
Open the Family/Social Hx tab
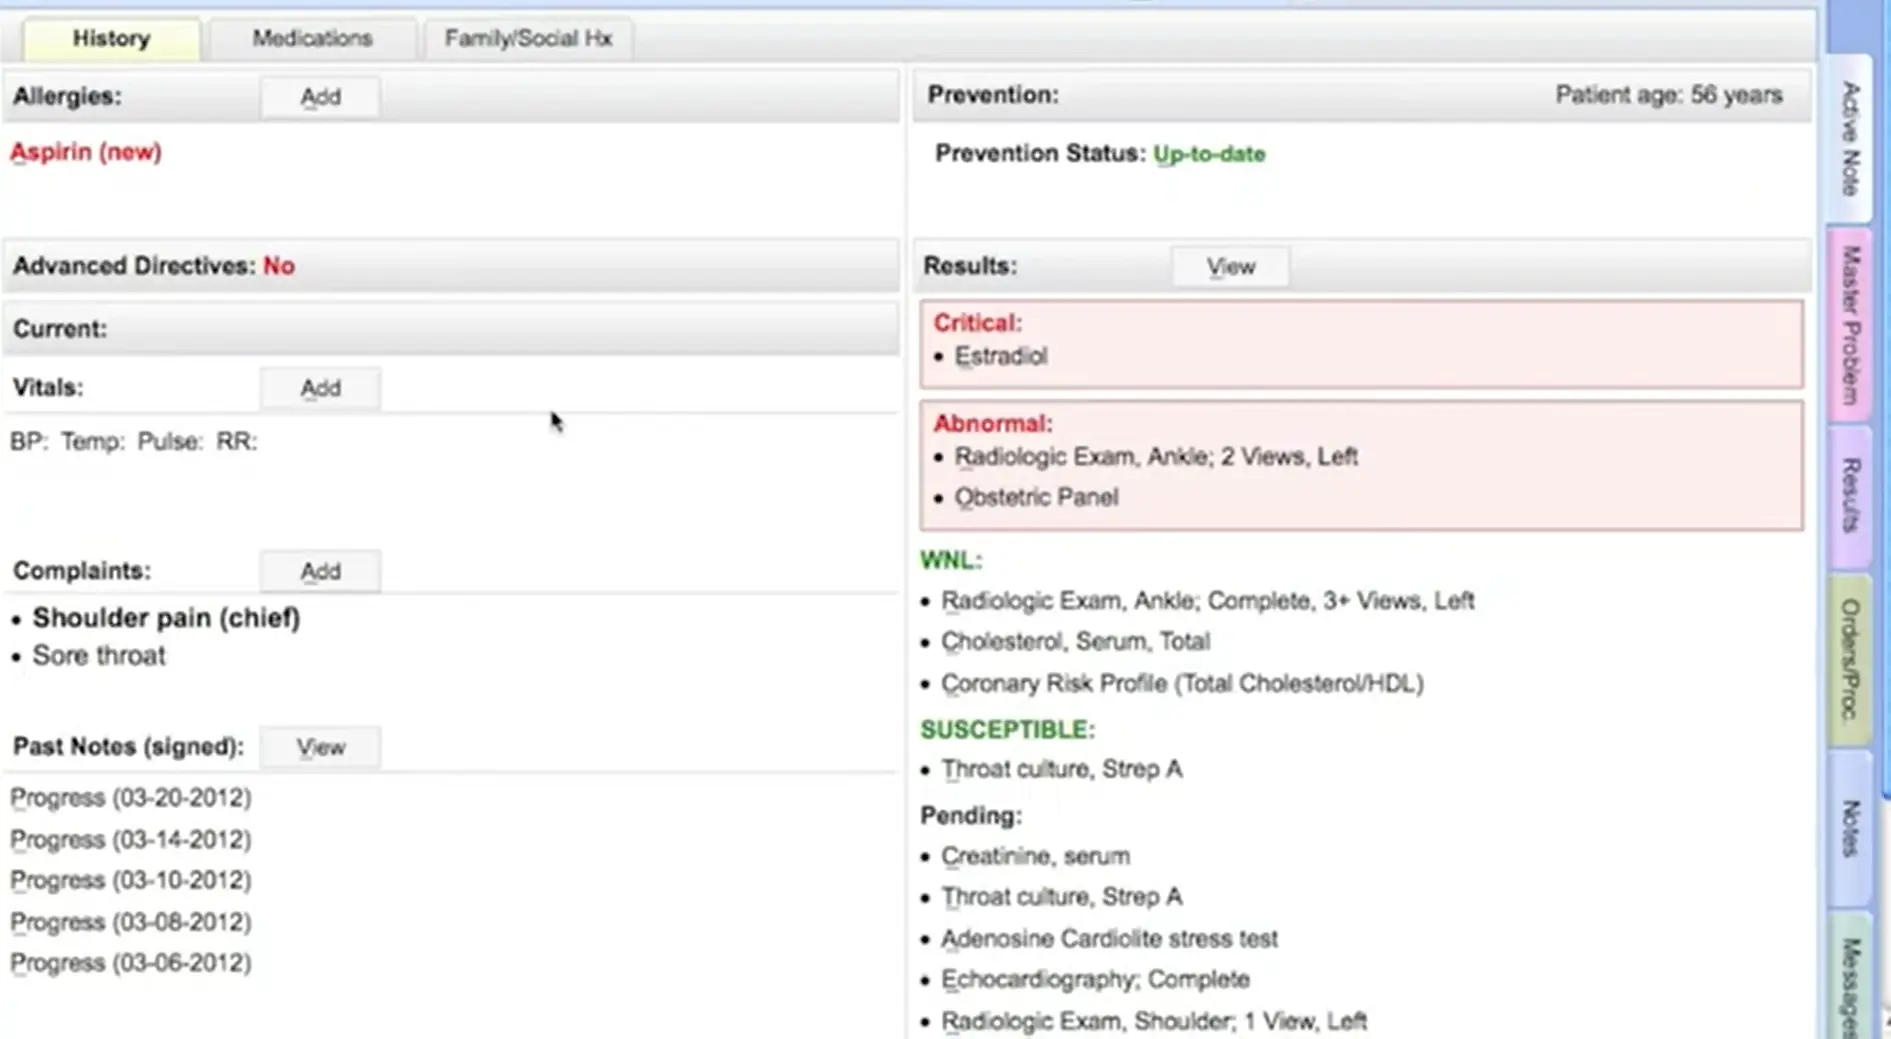click(529, 38)
